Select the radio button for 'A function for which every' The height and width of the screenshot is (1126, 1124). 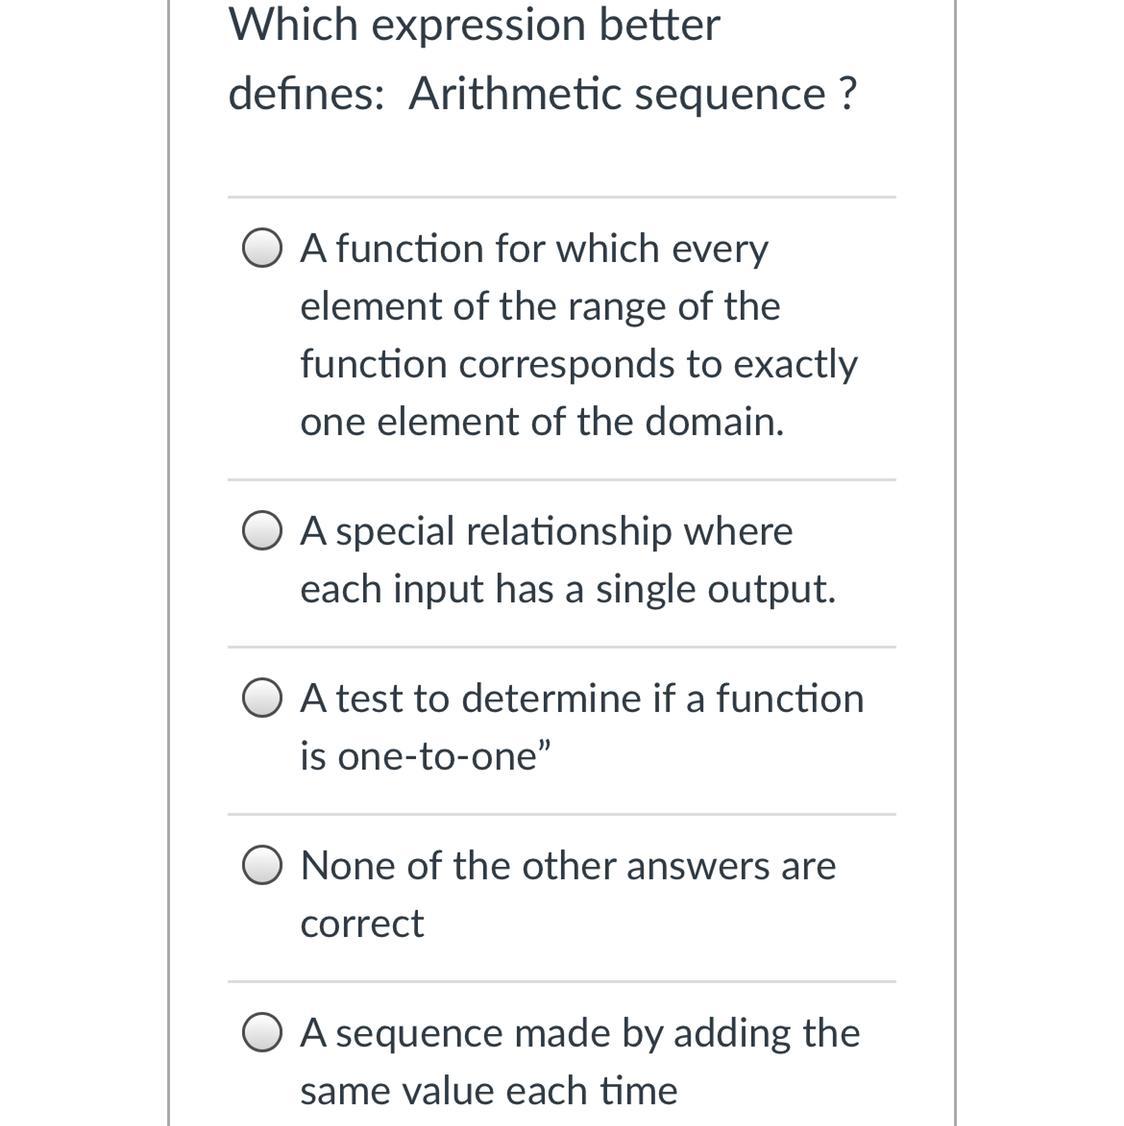coord(262,249)
